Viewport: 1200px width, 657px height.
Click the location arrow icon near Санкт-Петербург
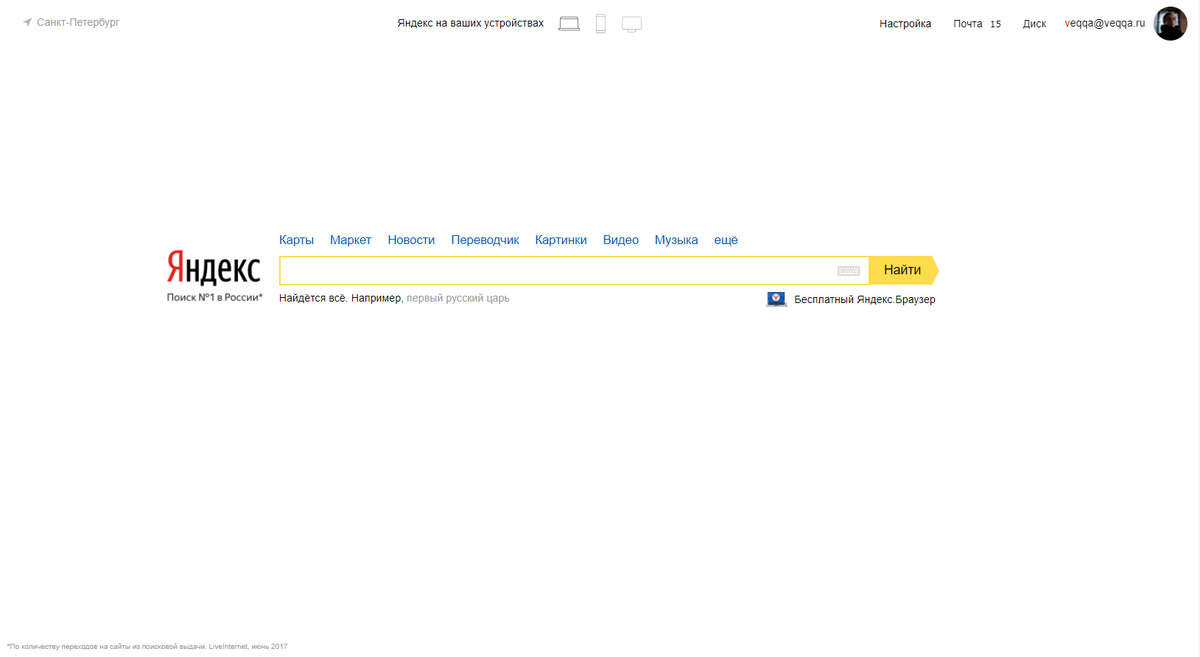[x=27, y=22]
